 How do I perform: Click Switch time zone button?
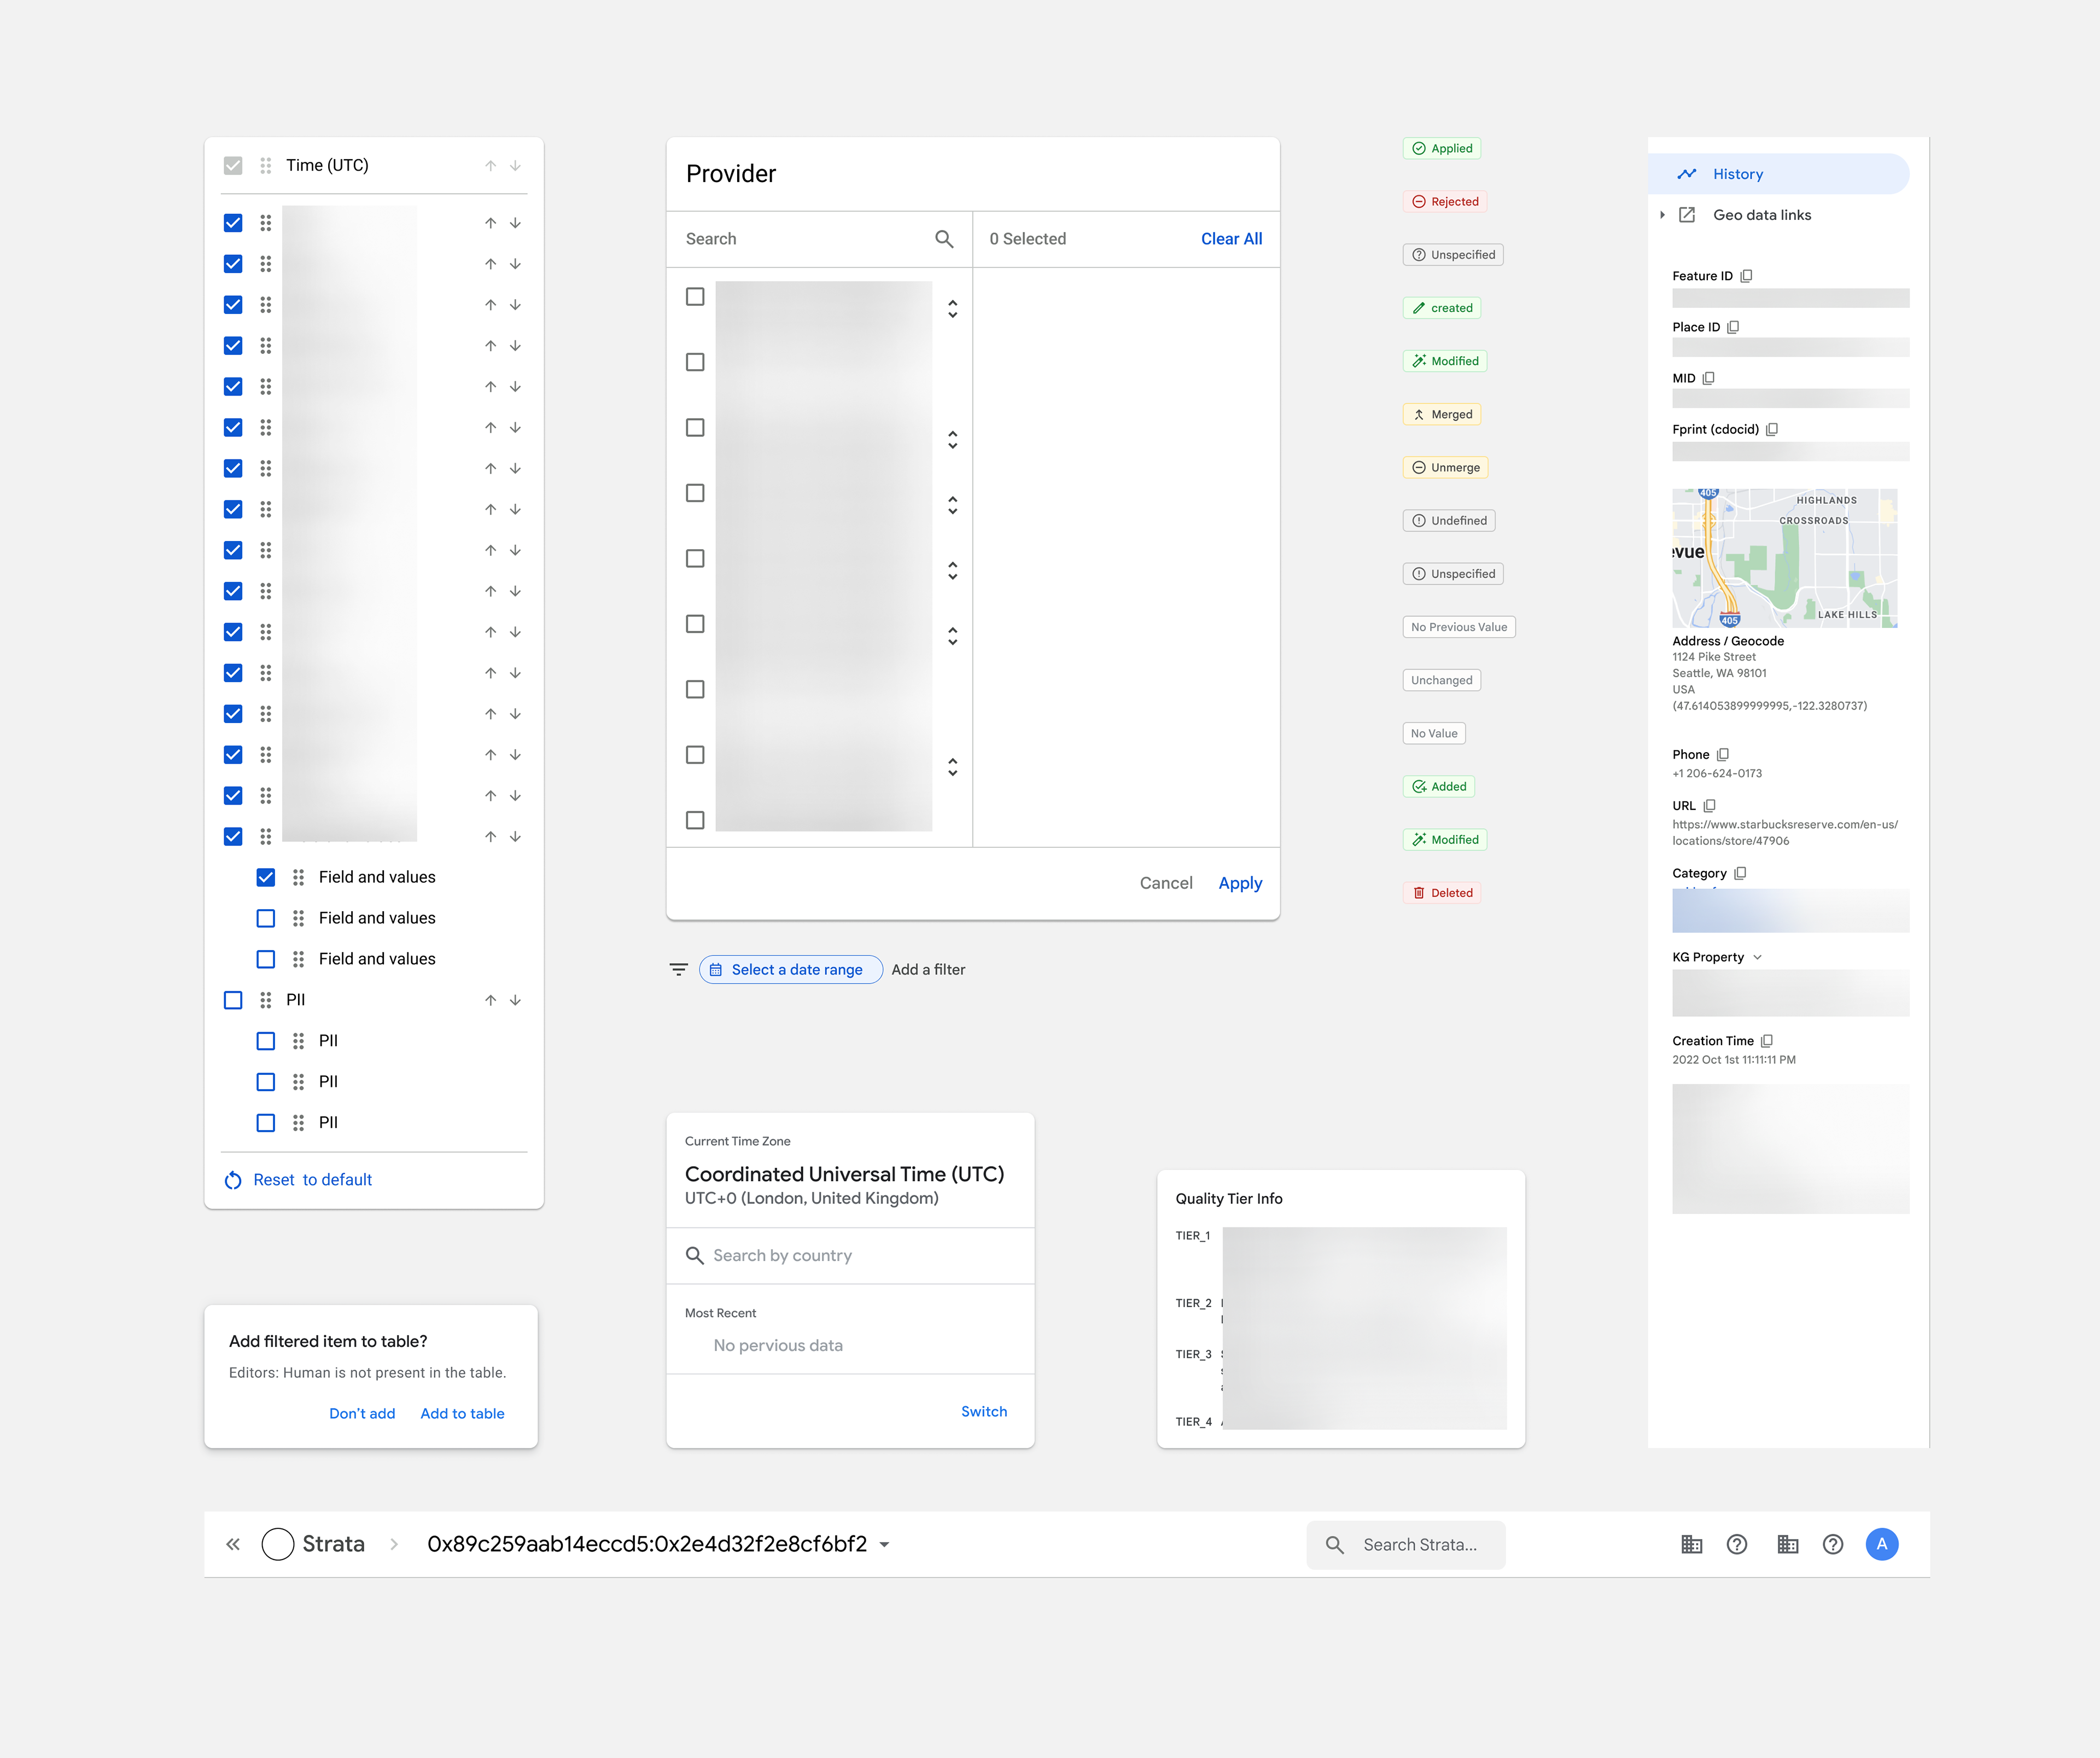coord(984,1411)
